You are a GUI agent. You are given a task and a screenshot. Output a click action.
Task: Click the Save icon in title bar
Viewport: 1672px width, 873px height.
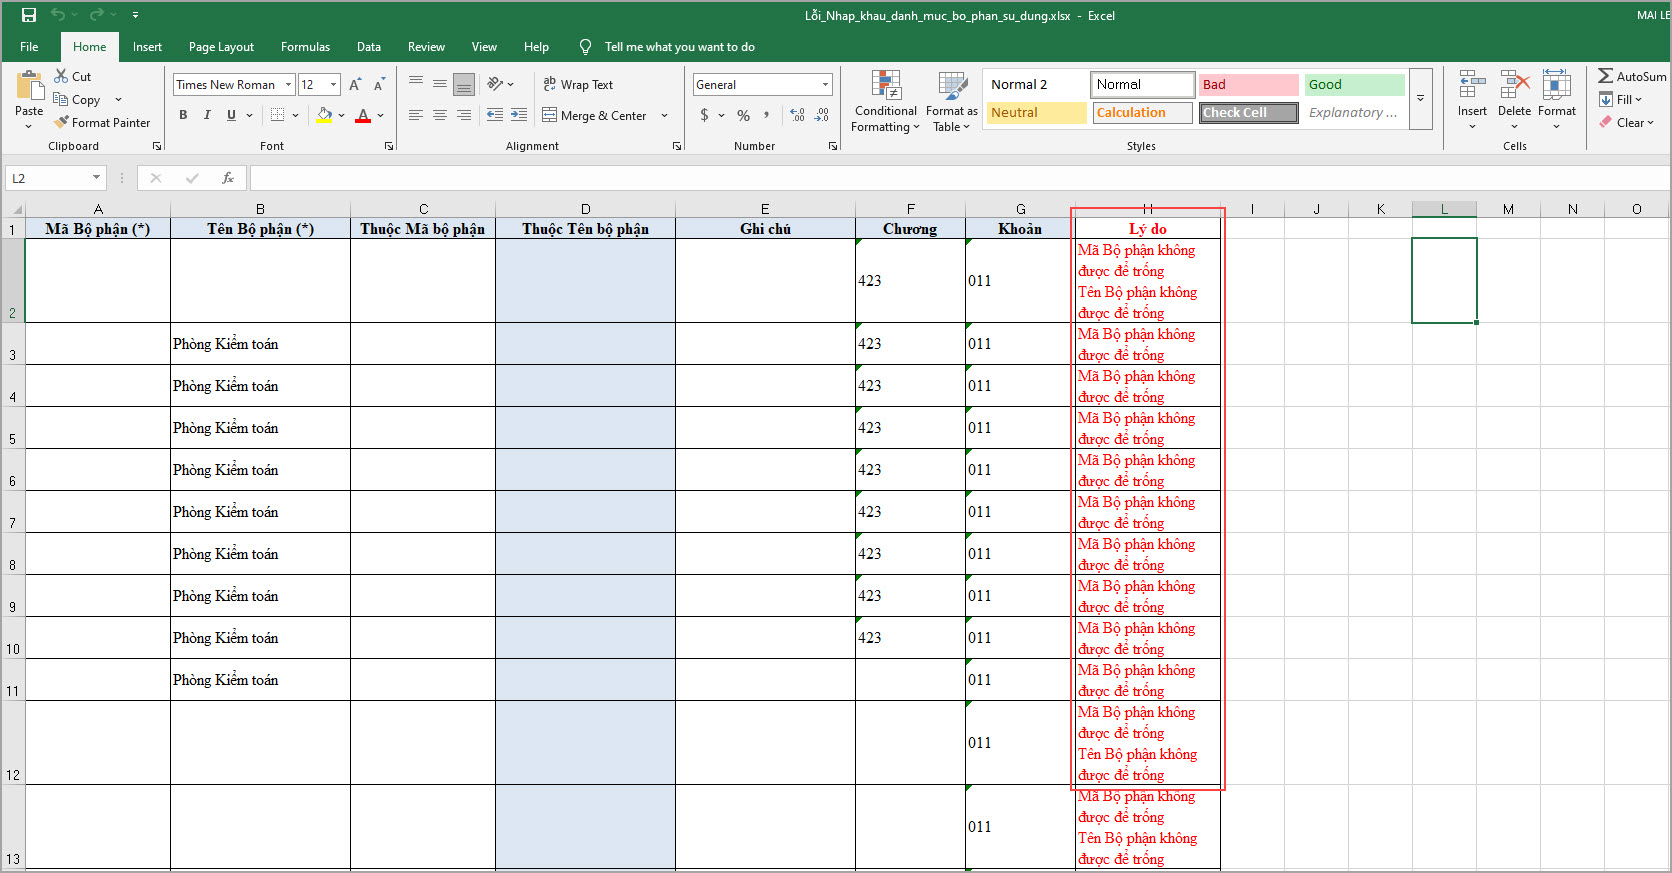coord(29,15)
